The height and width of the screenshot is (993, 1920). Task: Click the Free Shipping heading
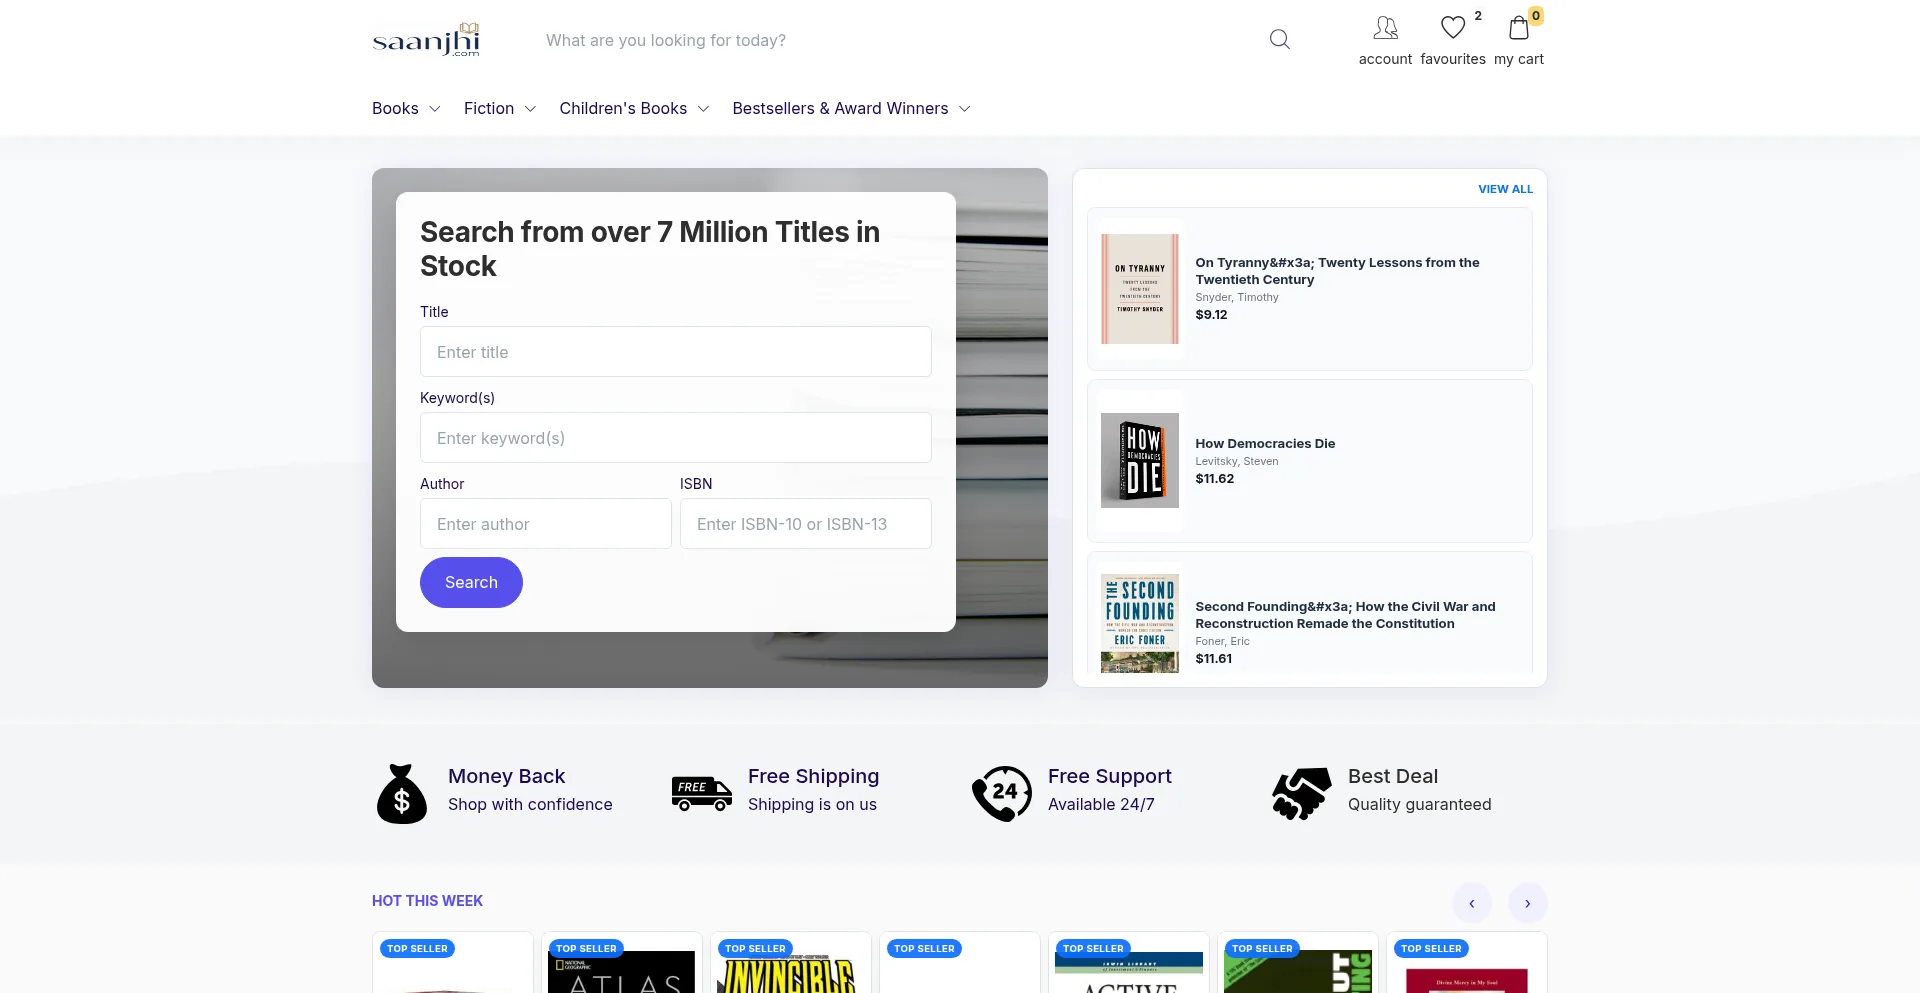click(813, 776)
